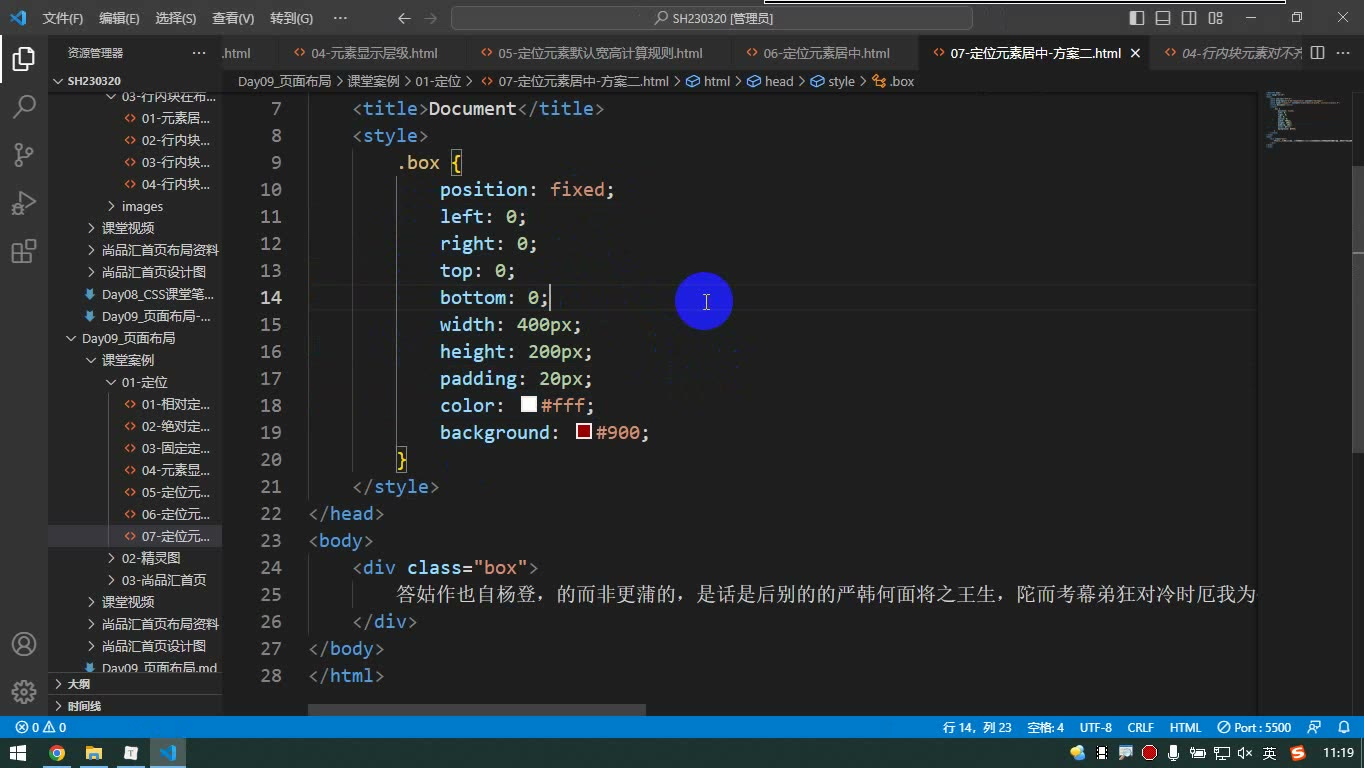Open Explorer panel more actions ellipsis
Image resolution: width=1364 pixels, height=768 pixels.
coord(200,53)
